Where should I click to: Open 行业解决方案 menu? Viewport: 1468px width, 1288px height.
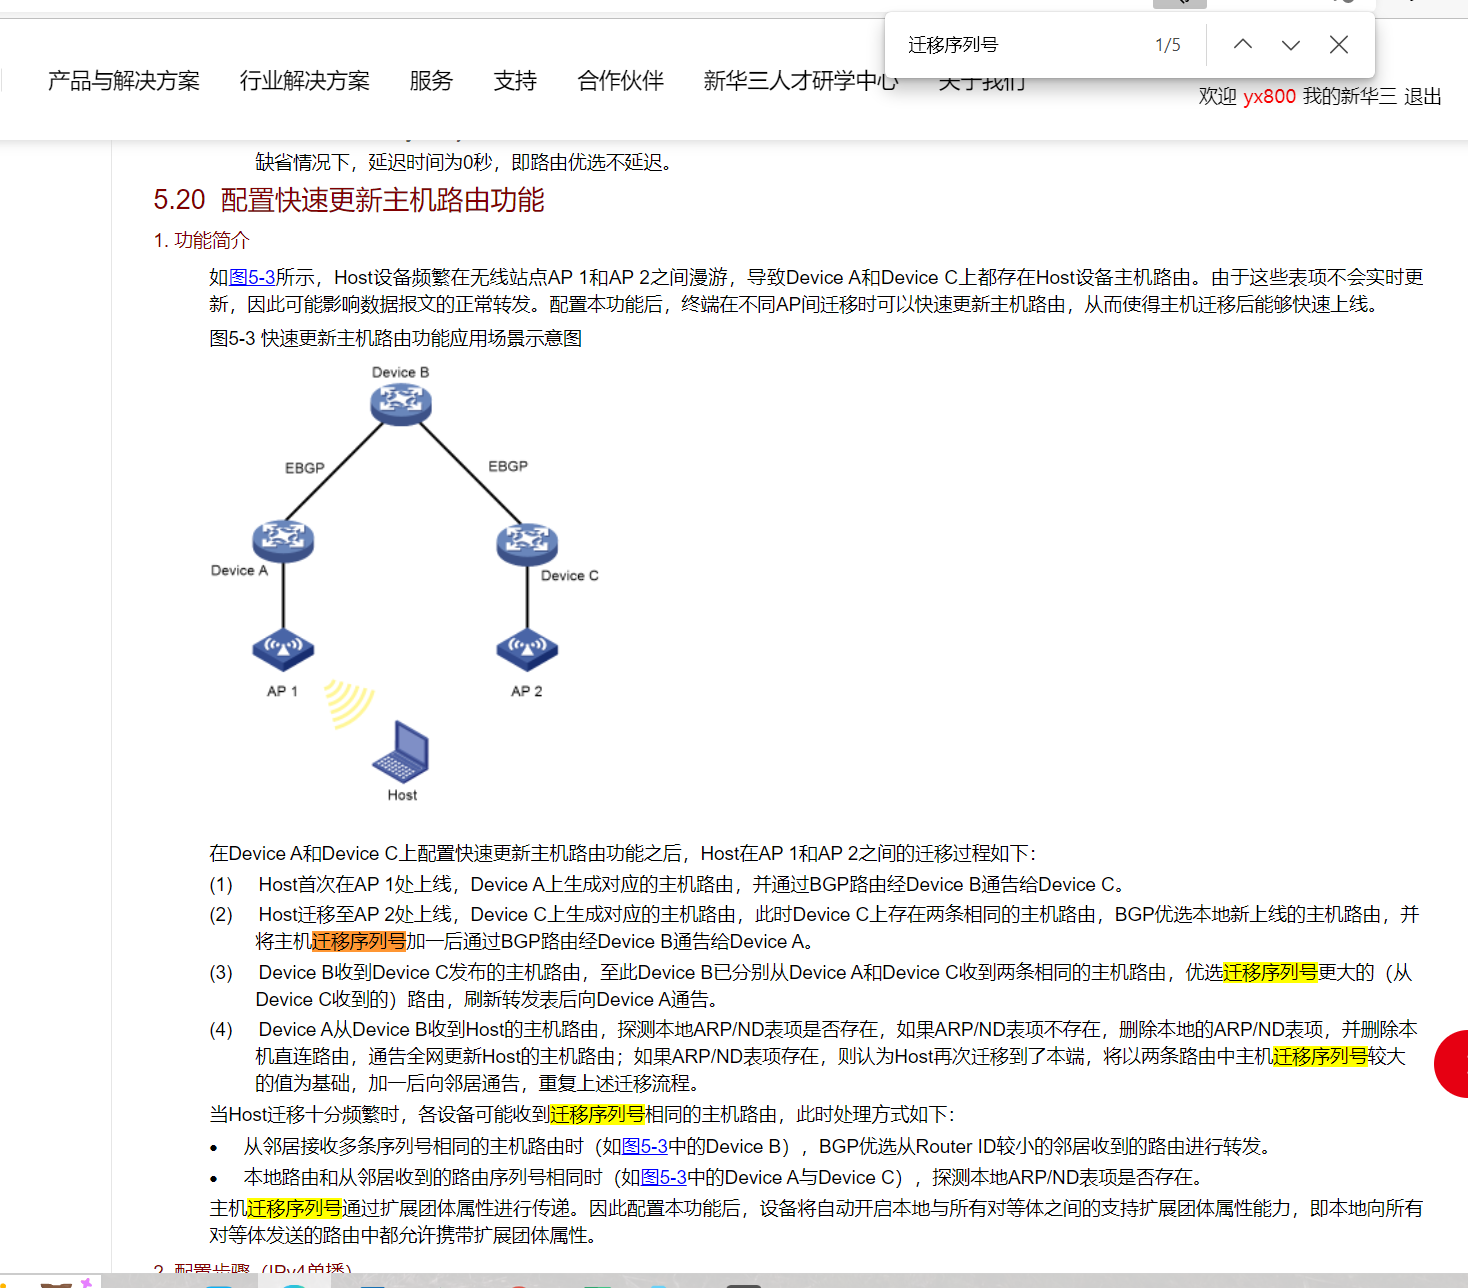305,81
